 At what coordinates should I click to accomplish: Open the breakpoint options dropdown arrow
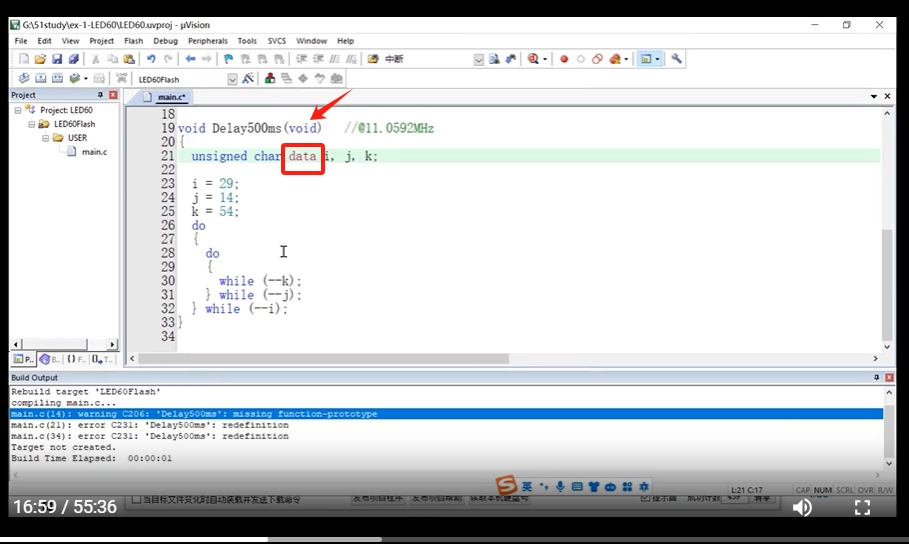coord(626,59)
